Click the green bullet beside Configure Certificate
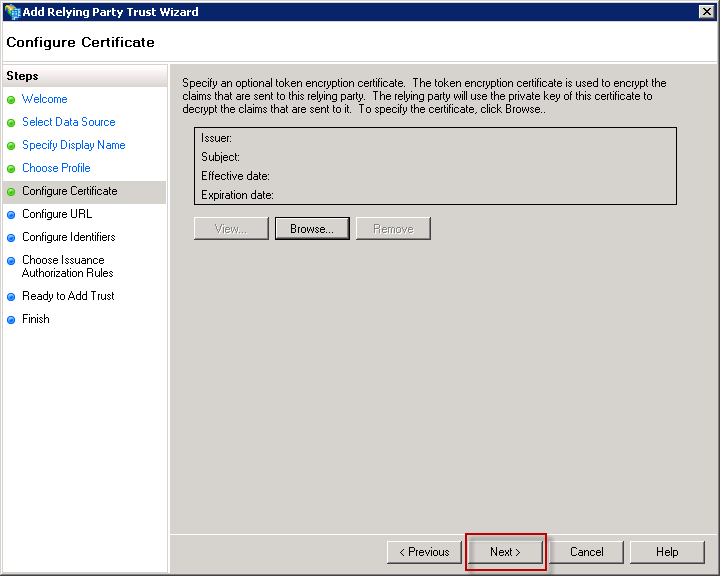Image resolution: width=720 pixels, height=576 pixels. [11, 192]
